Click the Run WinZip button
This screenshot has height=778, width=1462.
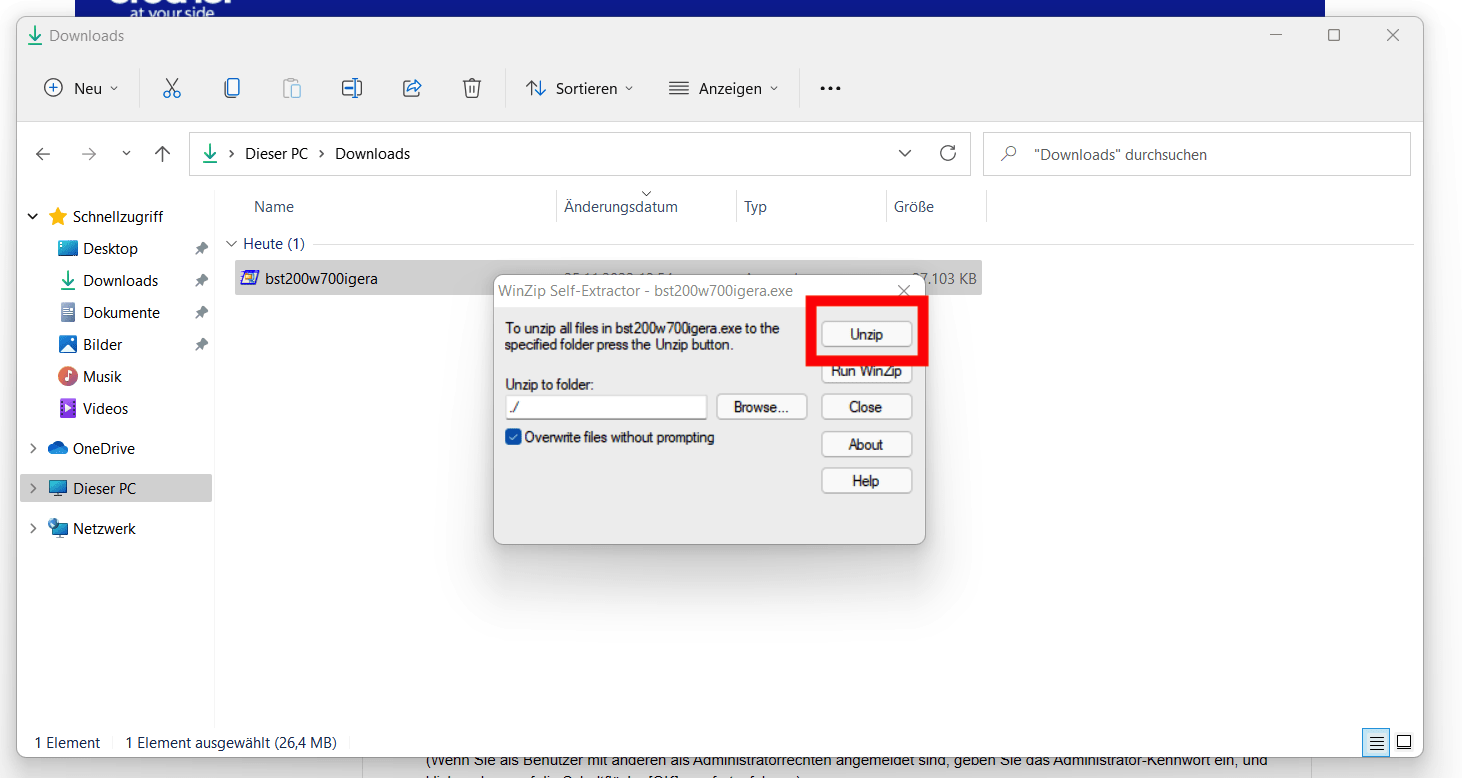point(866,371)
